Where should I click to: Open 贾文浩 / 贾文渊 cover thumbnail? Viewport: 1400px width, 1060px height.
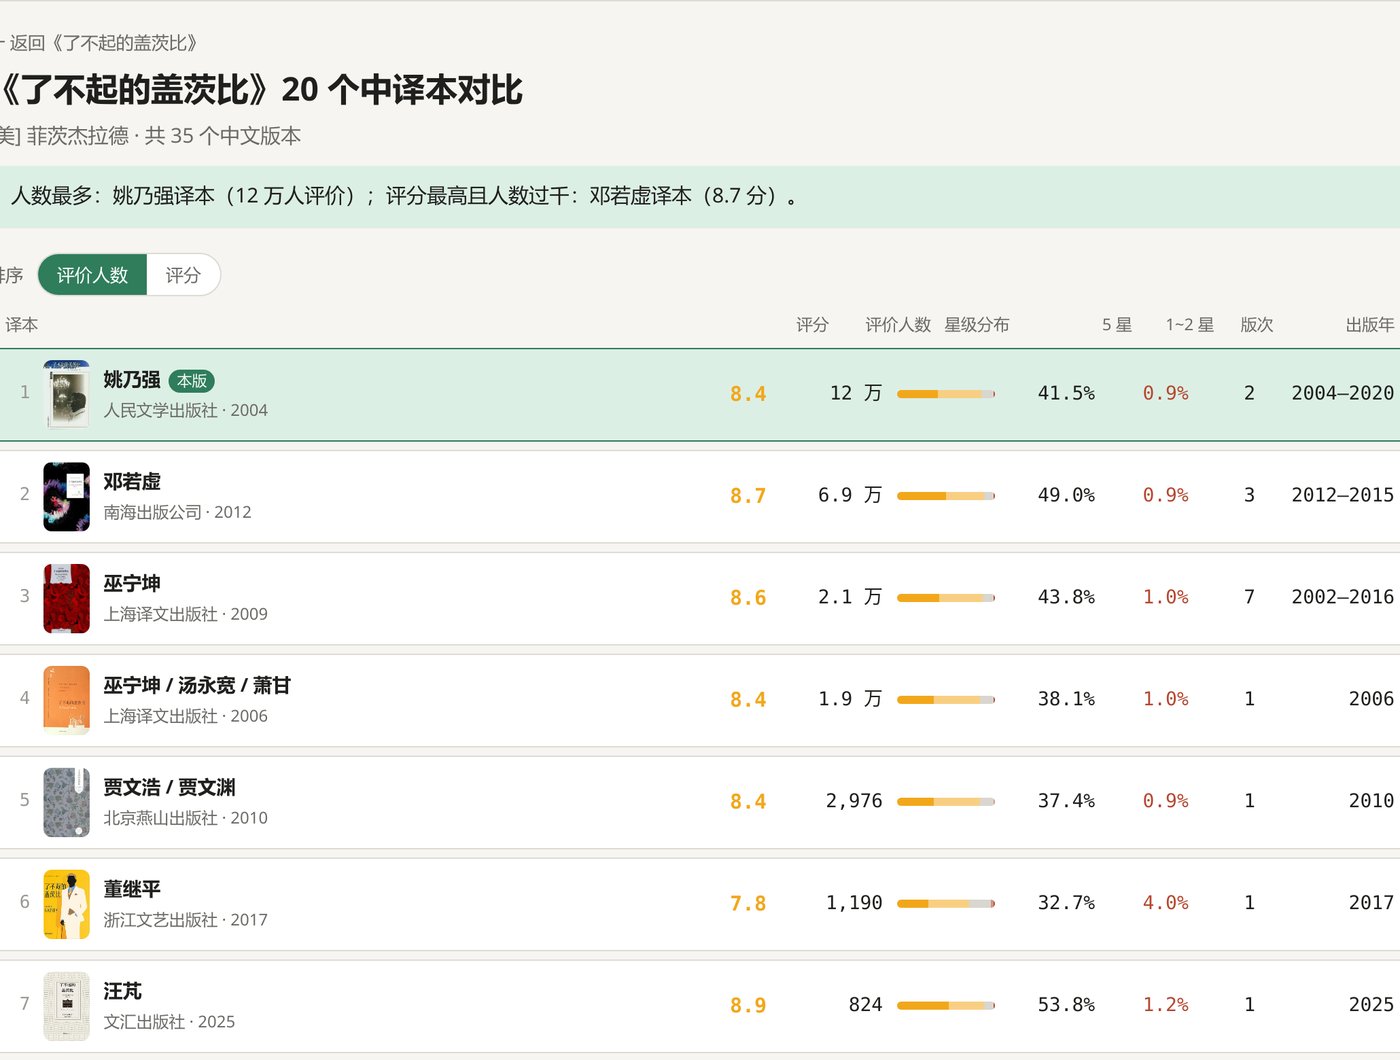67,802
